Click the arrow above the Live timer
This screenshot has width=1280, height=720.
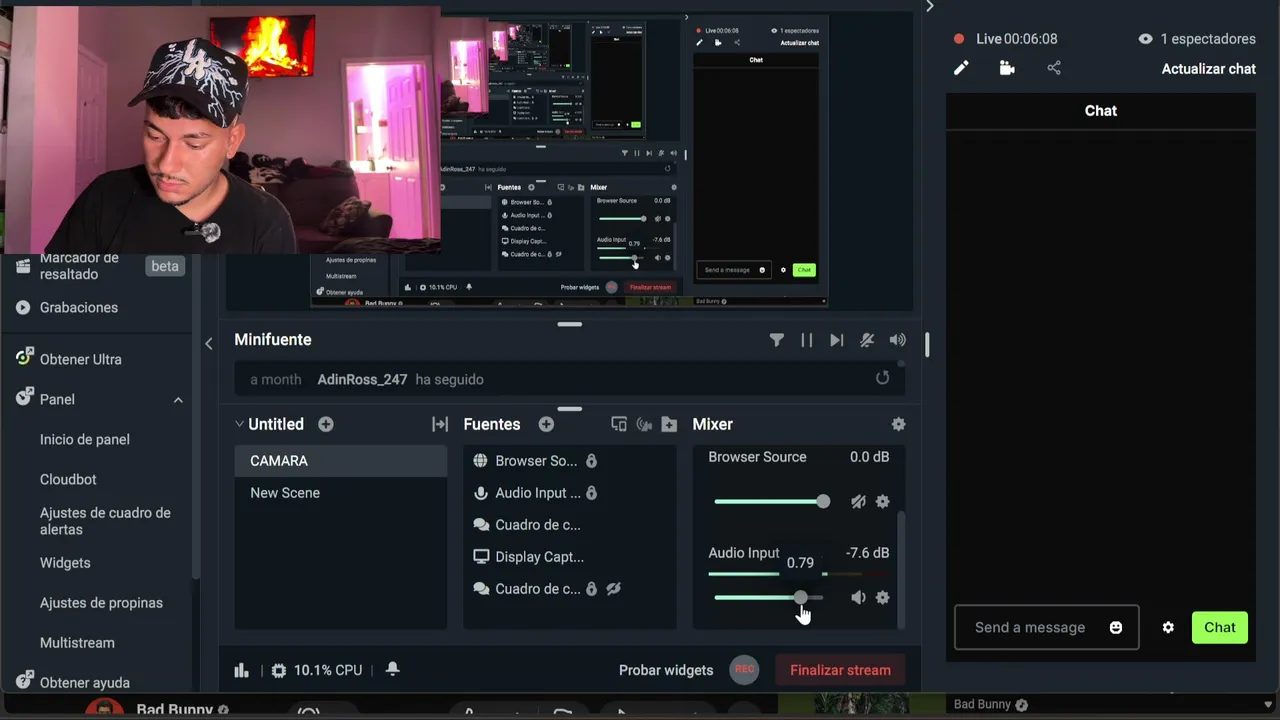coord(929,7)
